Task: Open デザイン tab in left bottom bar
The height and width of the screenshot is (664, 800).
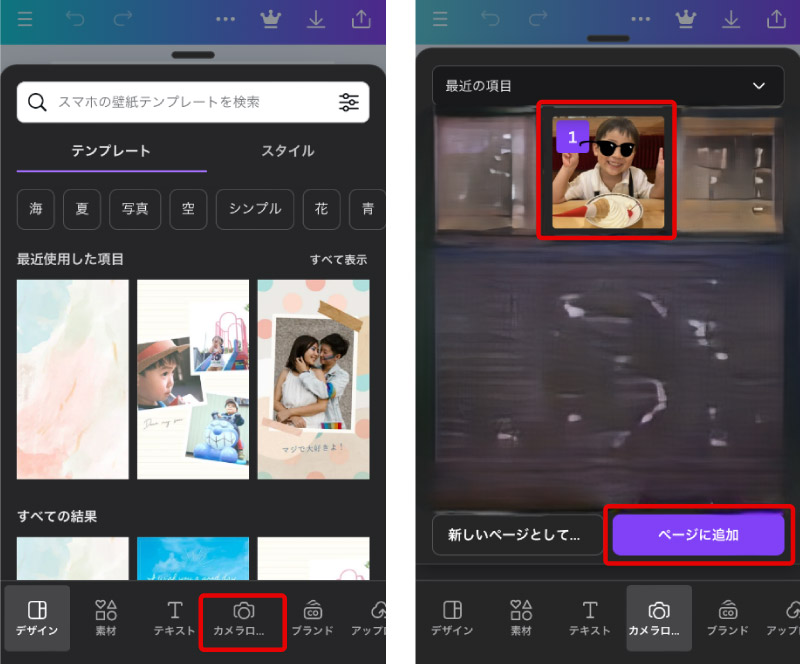Action: click(37, 618)
